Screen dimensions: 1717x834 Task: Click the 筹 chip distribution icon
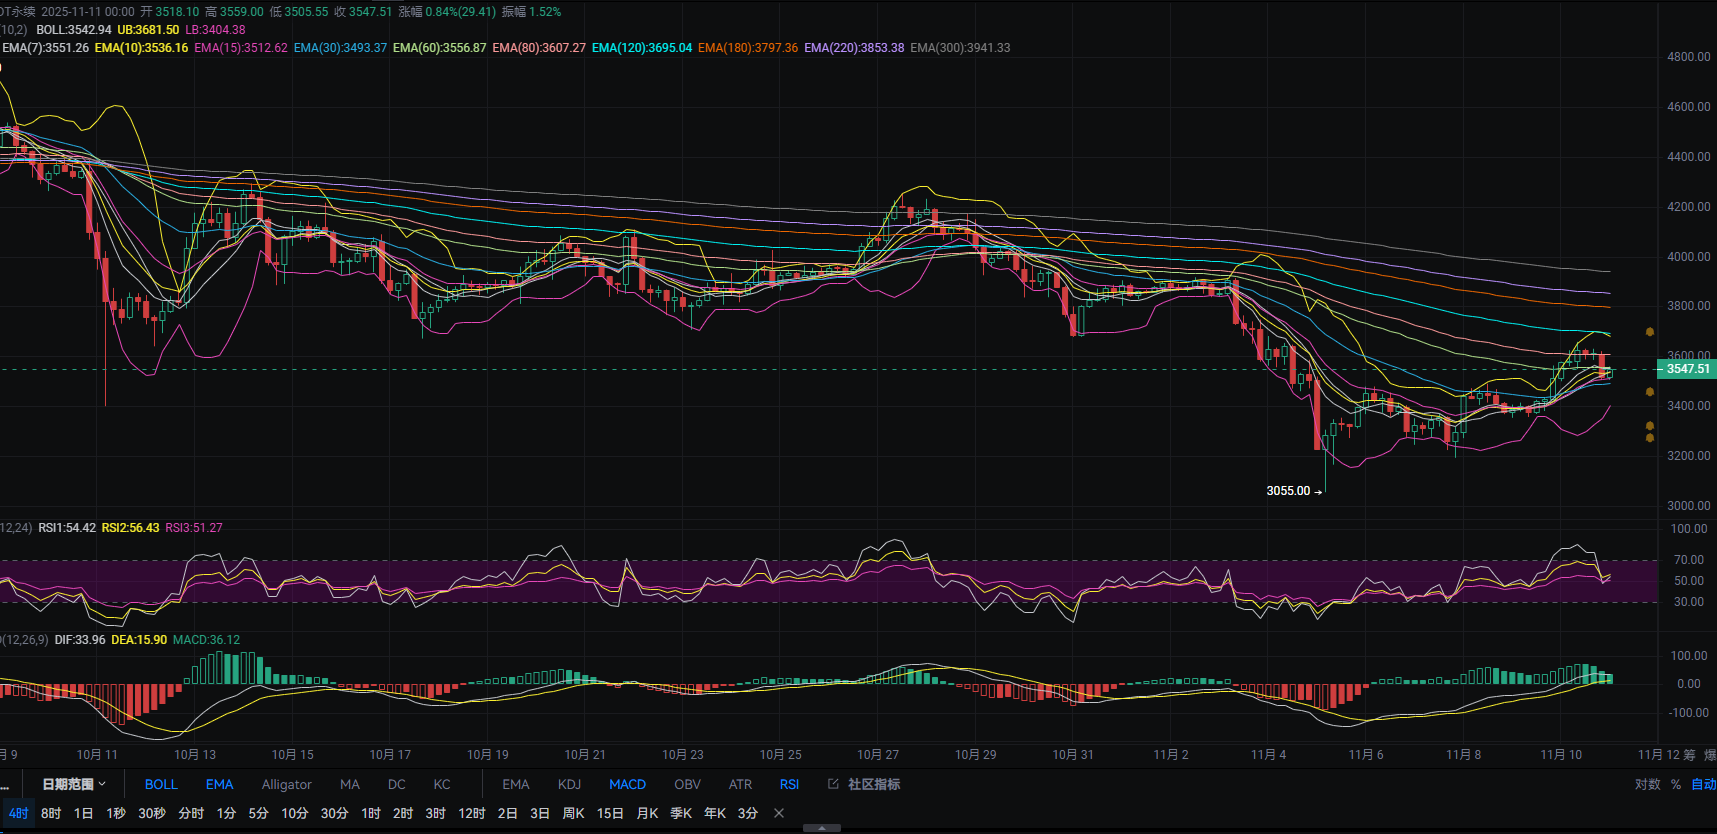[1689, 755]
